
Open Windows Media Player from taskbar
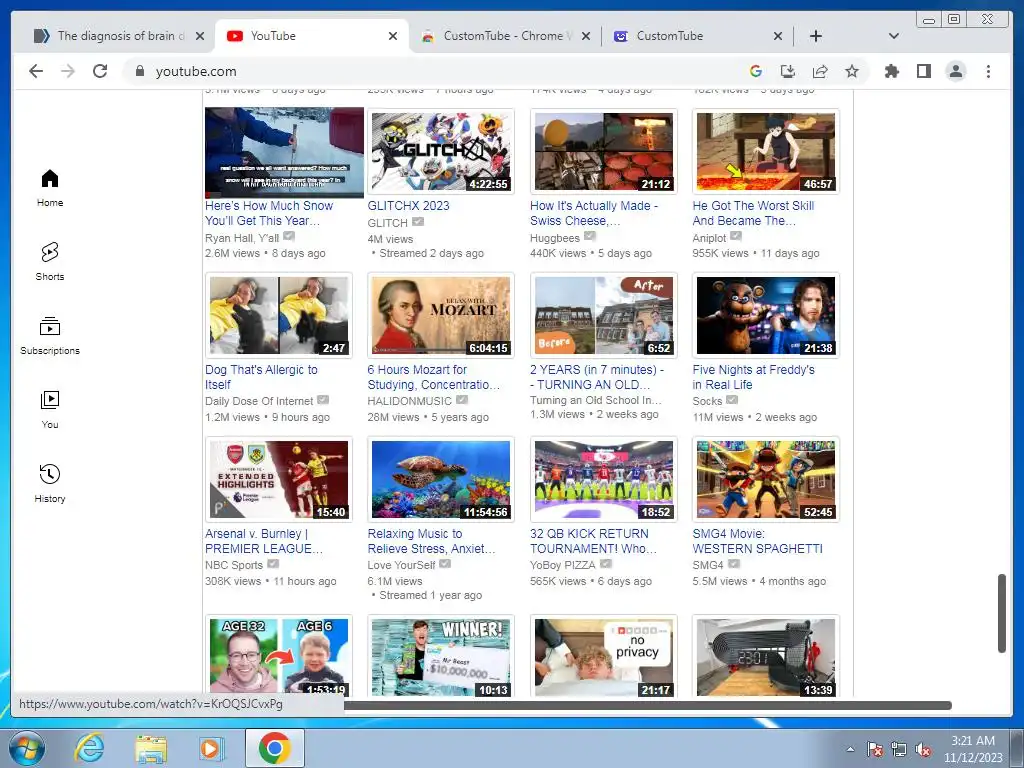pyautogui.click(x=211, y=748)
